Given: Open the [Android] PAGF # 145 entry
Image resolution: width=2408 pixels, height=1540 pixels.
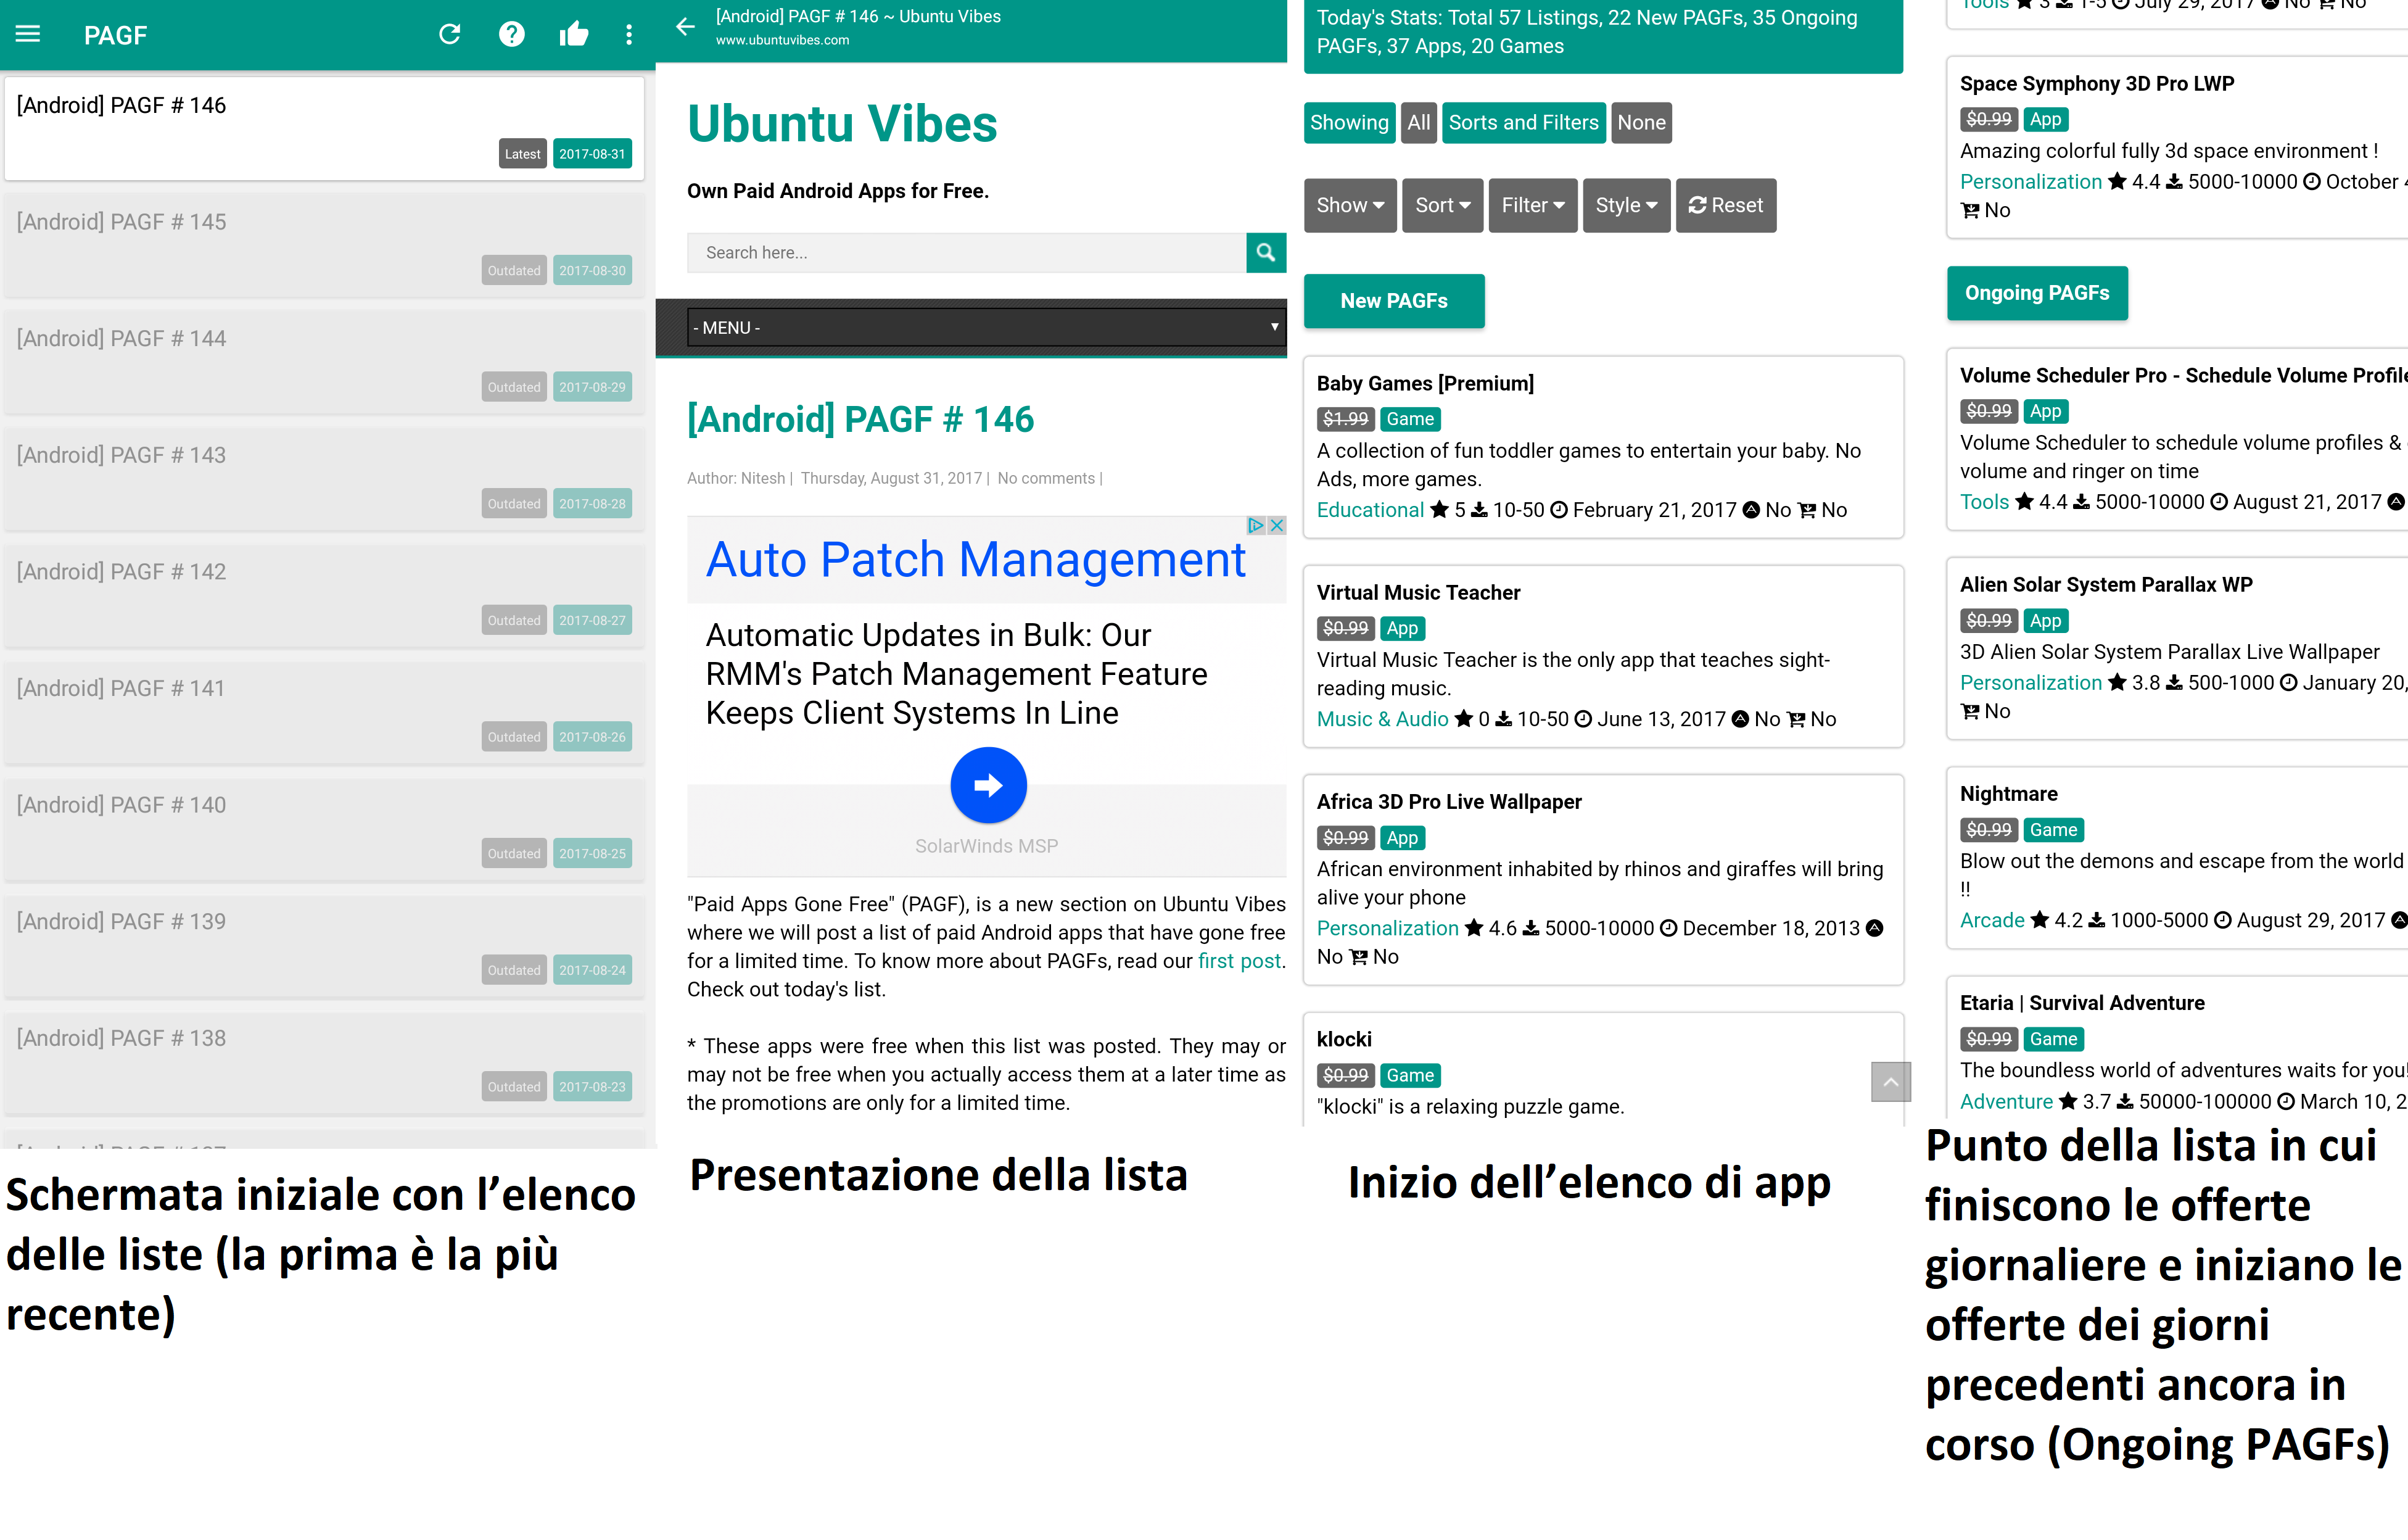Looking at the screenshot, I should [x=324, y=246].
